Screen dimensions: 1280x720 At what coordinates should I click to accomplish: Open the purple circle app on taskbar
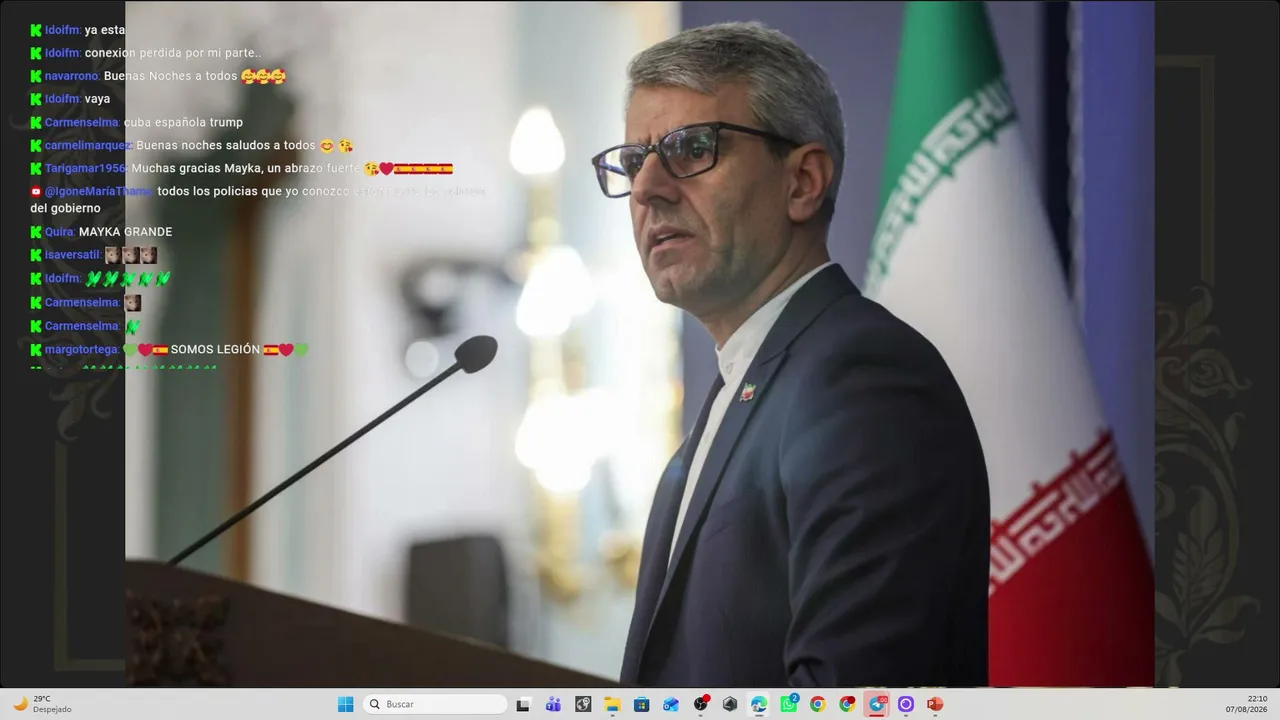click(x=906, y=704)
